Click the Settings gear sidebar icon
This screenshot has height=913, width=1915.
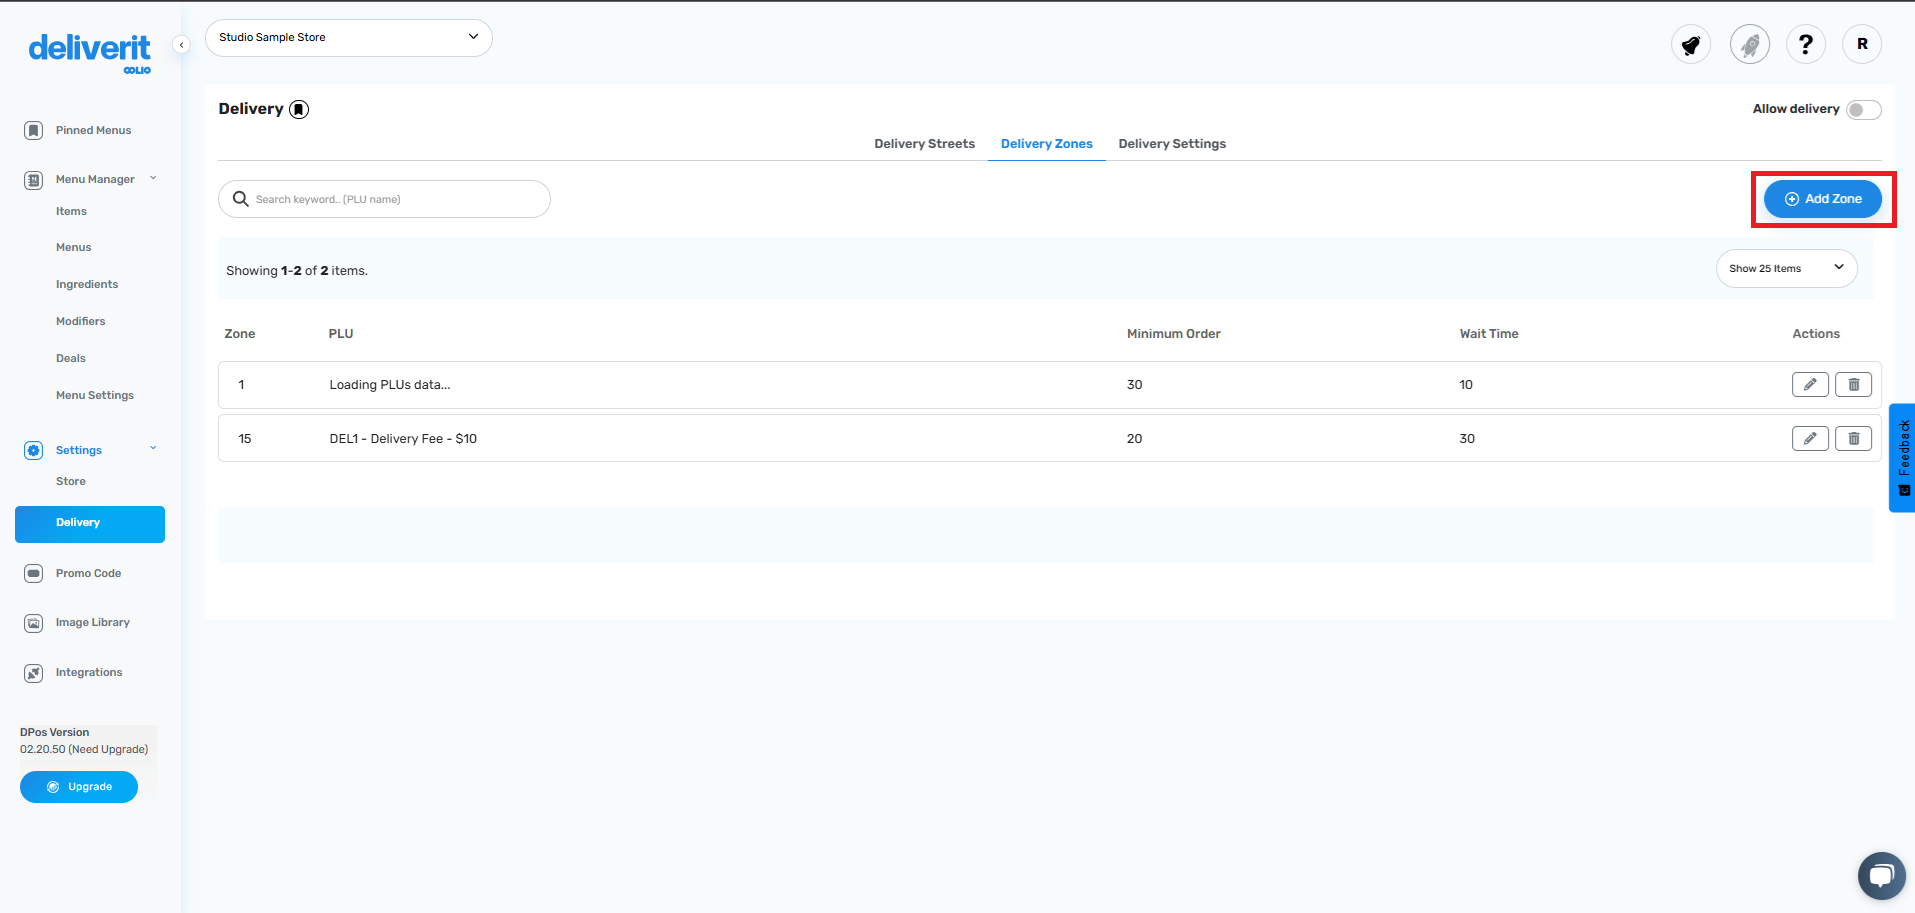34,450
